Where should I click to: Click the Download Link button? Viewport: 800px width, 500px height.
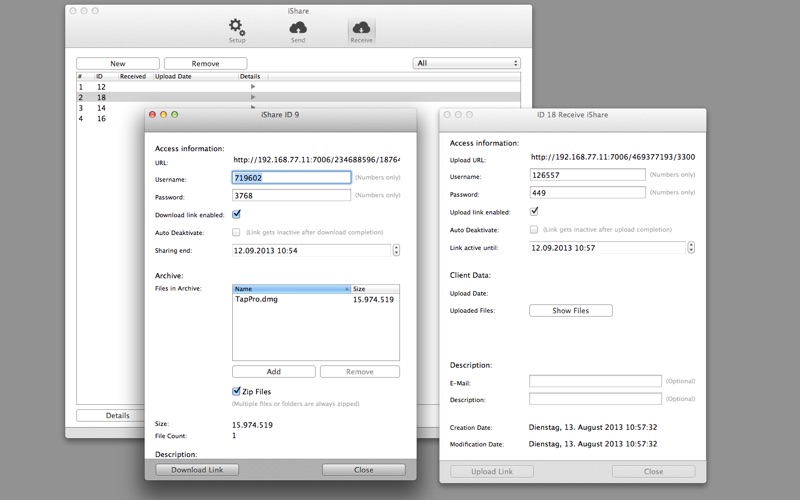tap(197, 469)
